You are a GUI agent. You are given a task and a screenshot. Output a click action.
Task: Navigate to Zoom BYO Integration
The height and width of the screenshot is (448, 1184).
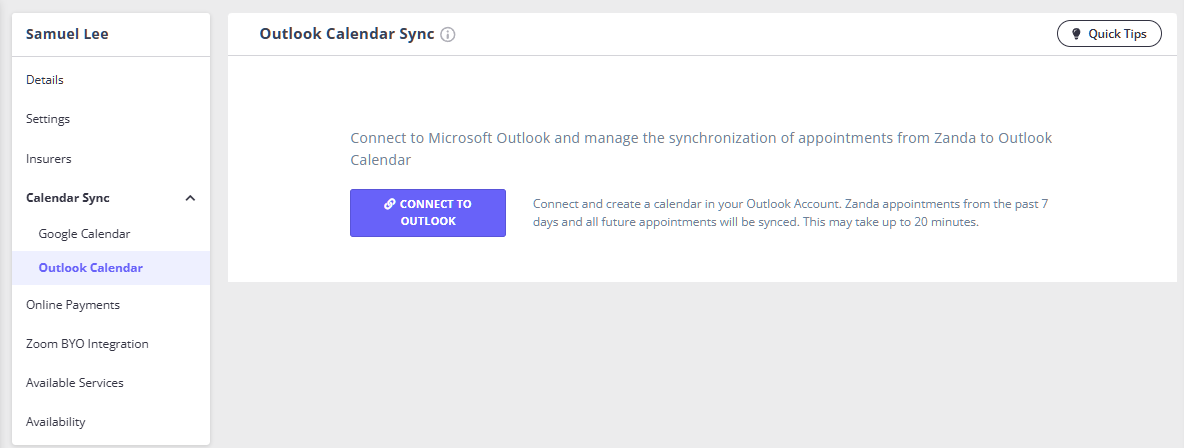click(x=87, y=344)
